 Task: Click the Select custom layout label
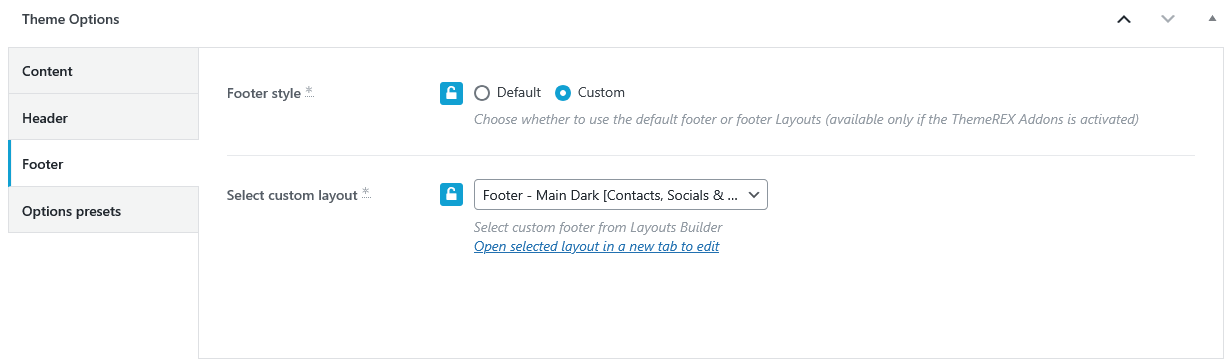click(x=292, y=195)
